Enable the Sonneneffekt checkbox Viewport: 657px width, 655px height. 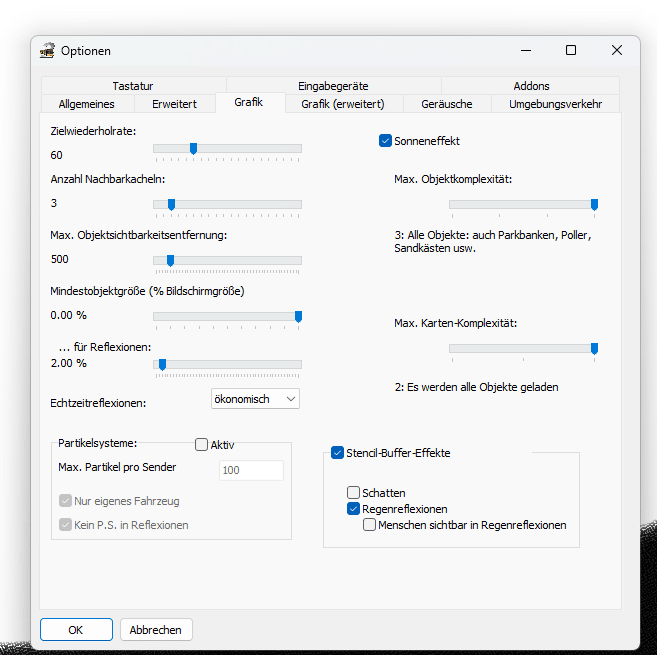tap(385, 141)
